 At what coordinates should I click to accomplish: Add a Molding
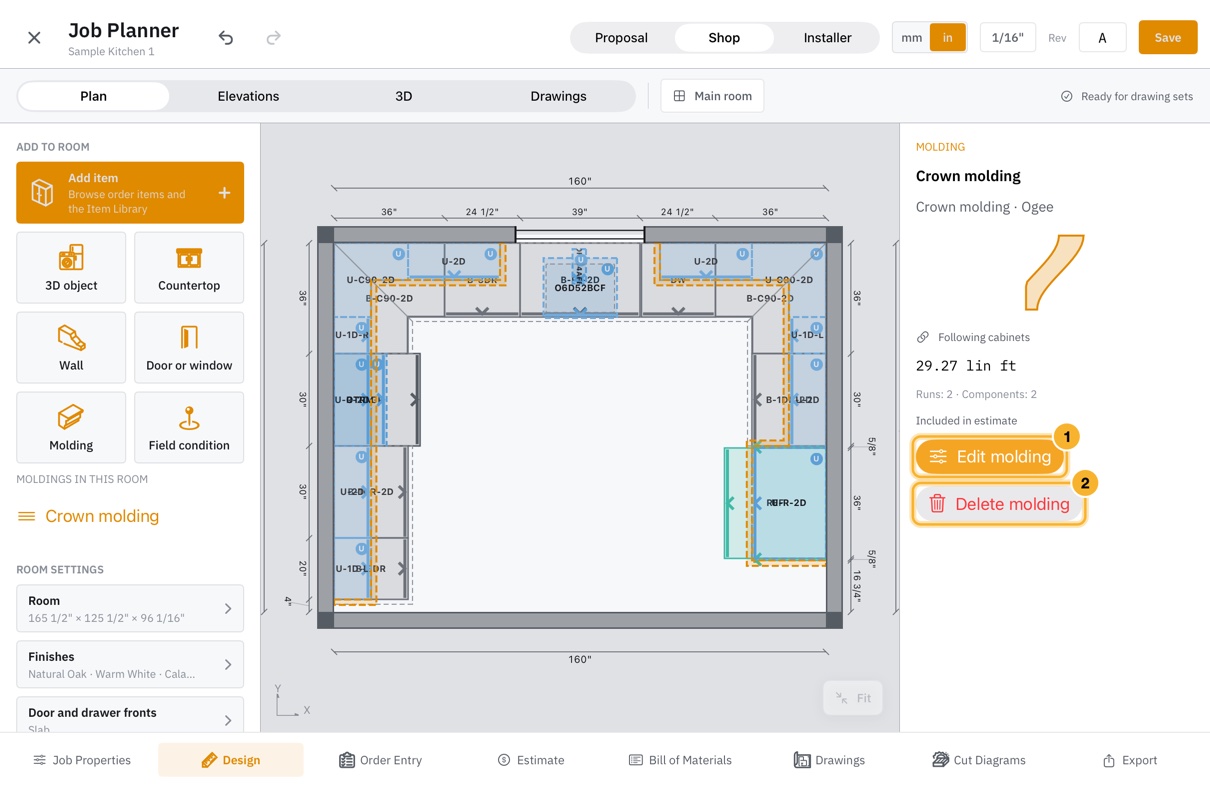71,428
